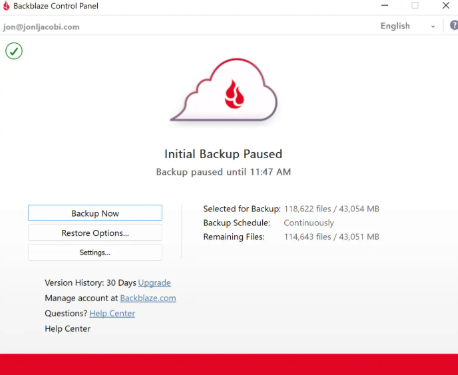Viewport: 458px width, 375px height.
Task: Click the Initial Backup Paused heading
Action: pyautogui.click(x=223, y=154)
